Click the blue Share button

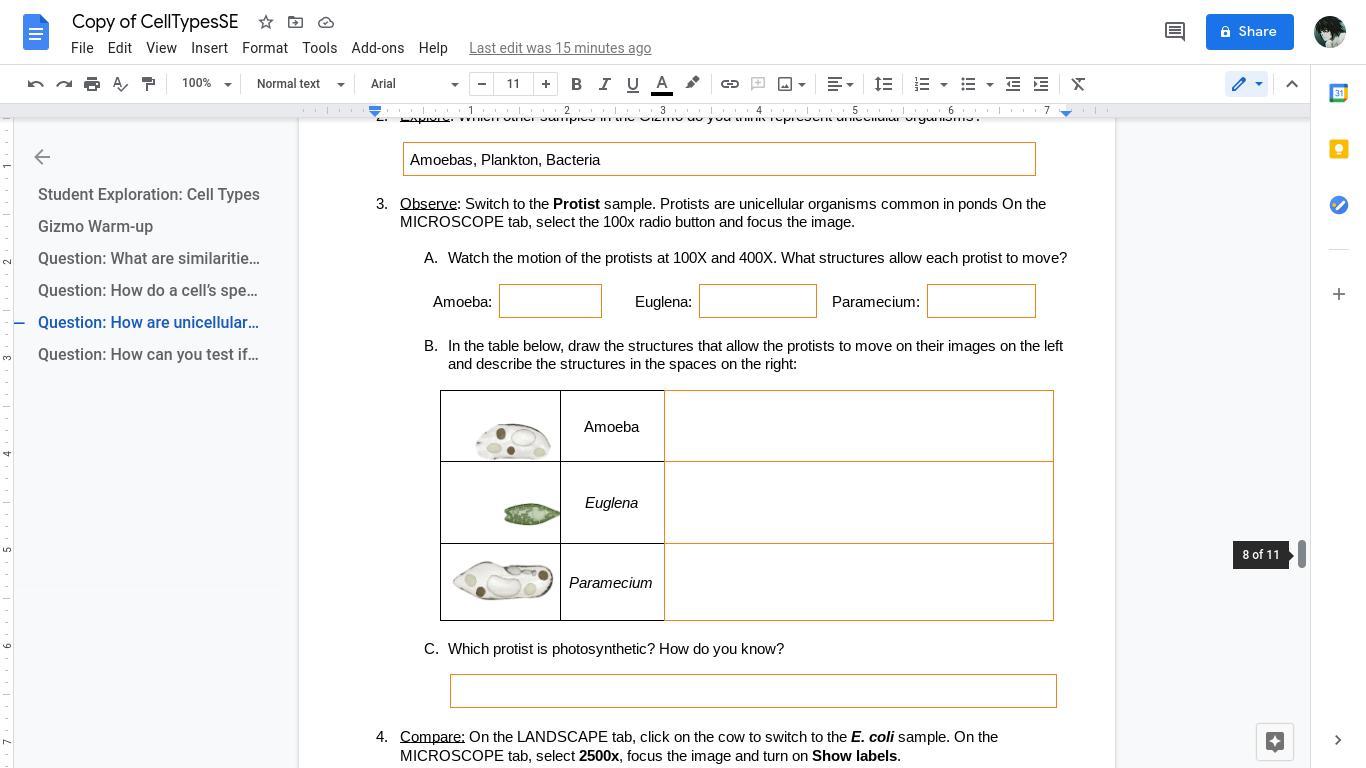pos(1249,32)
